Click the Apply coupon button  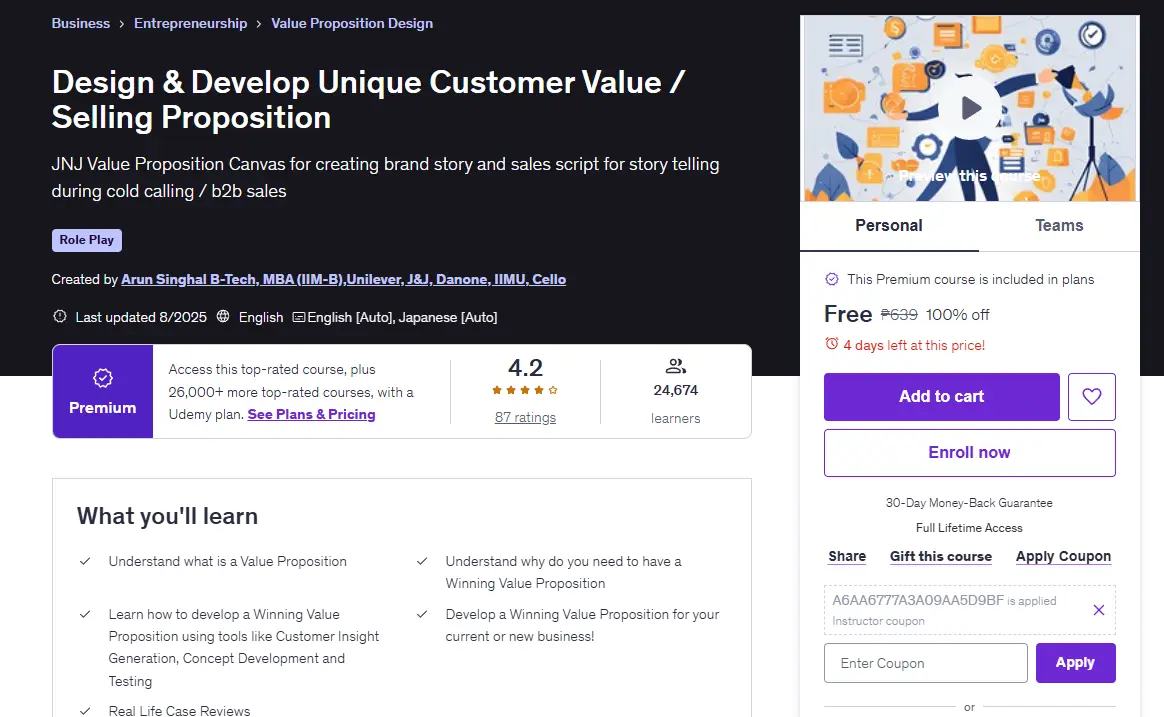tap(1076, 663)
